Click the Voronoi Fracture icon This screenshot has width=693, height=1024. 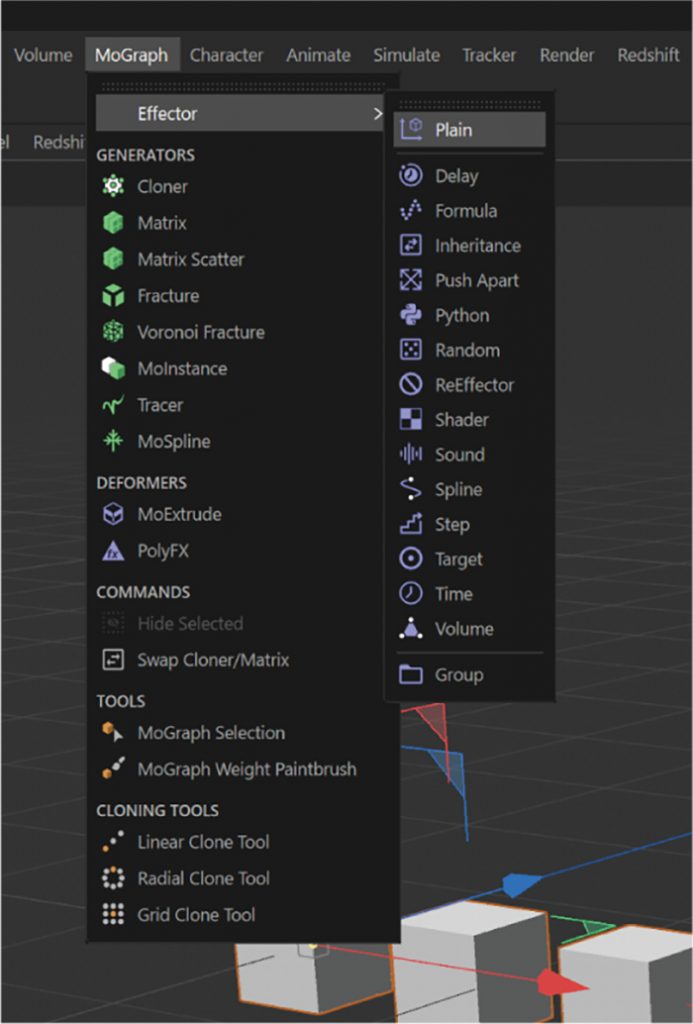112,331
